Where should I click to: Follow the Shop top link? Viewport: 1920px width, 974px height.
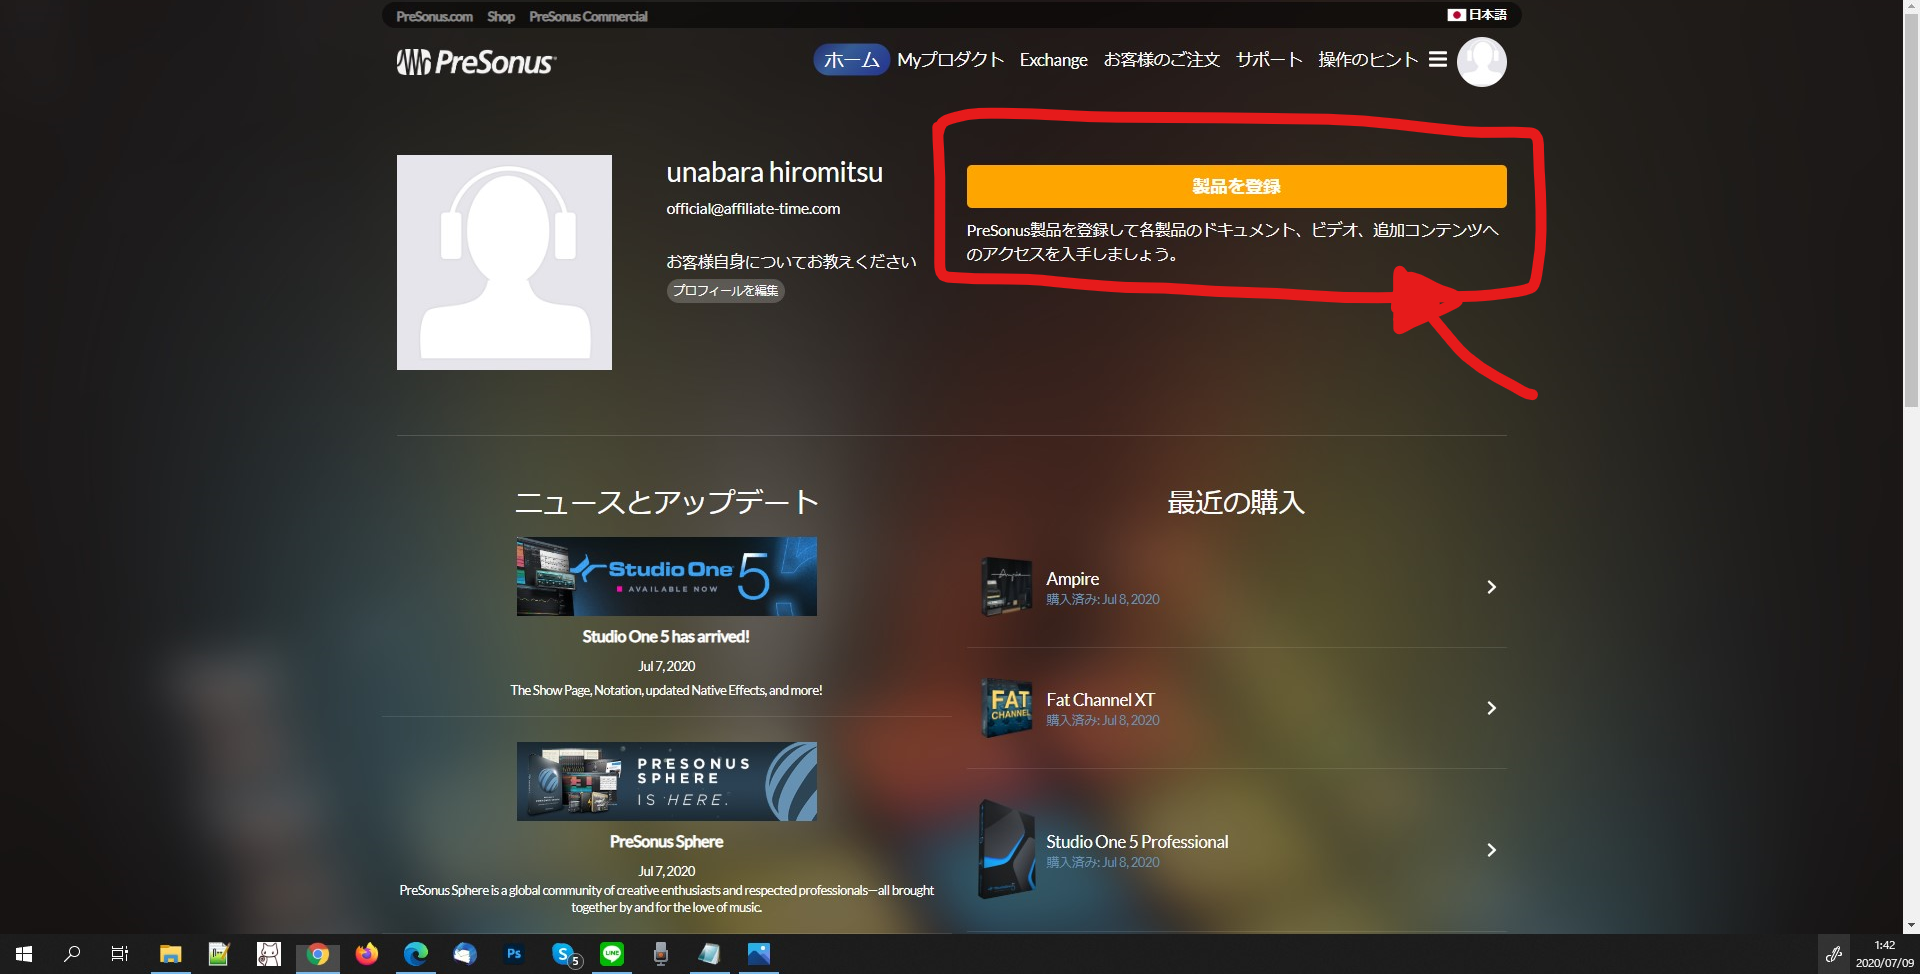pyautogui.click(x=501, y=16)
